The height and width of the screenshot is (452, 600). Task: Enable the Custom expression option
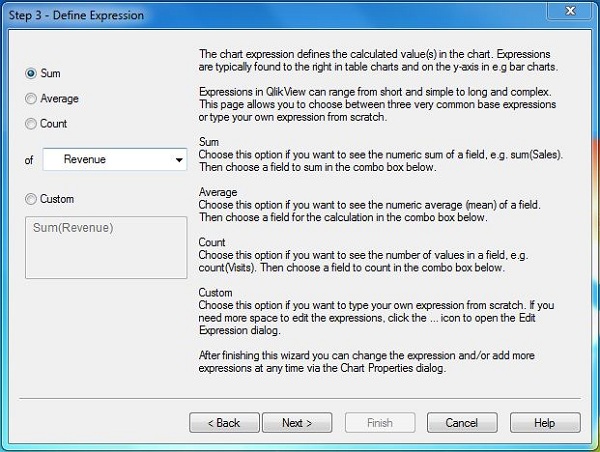click(x=31, y=199)
